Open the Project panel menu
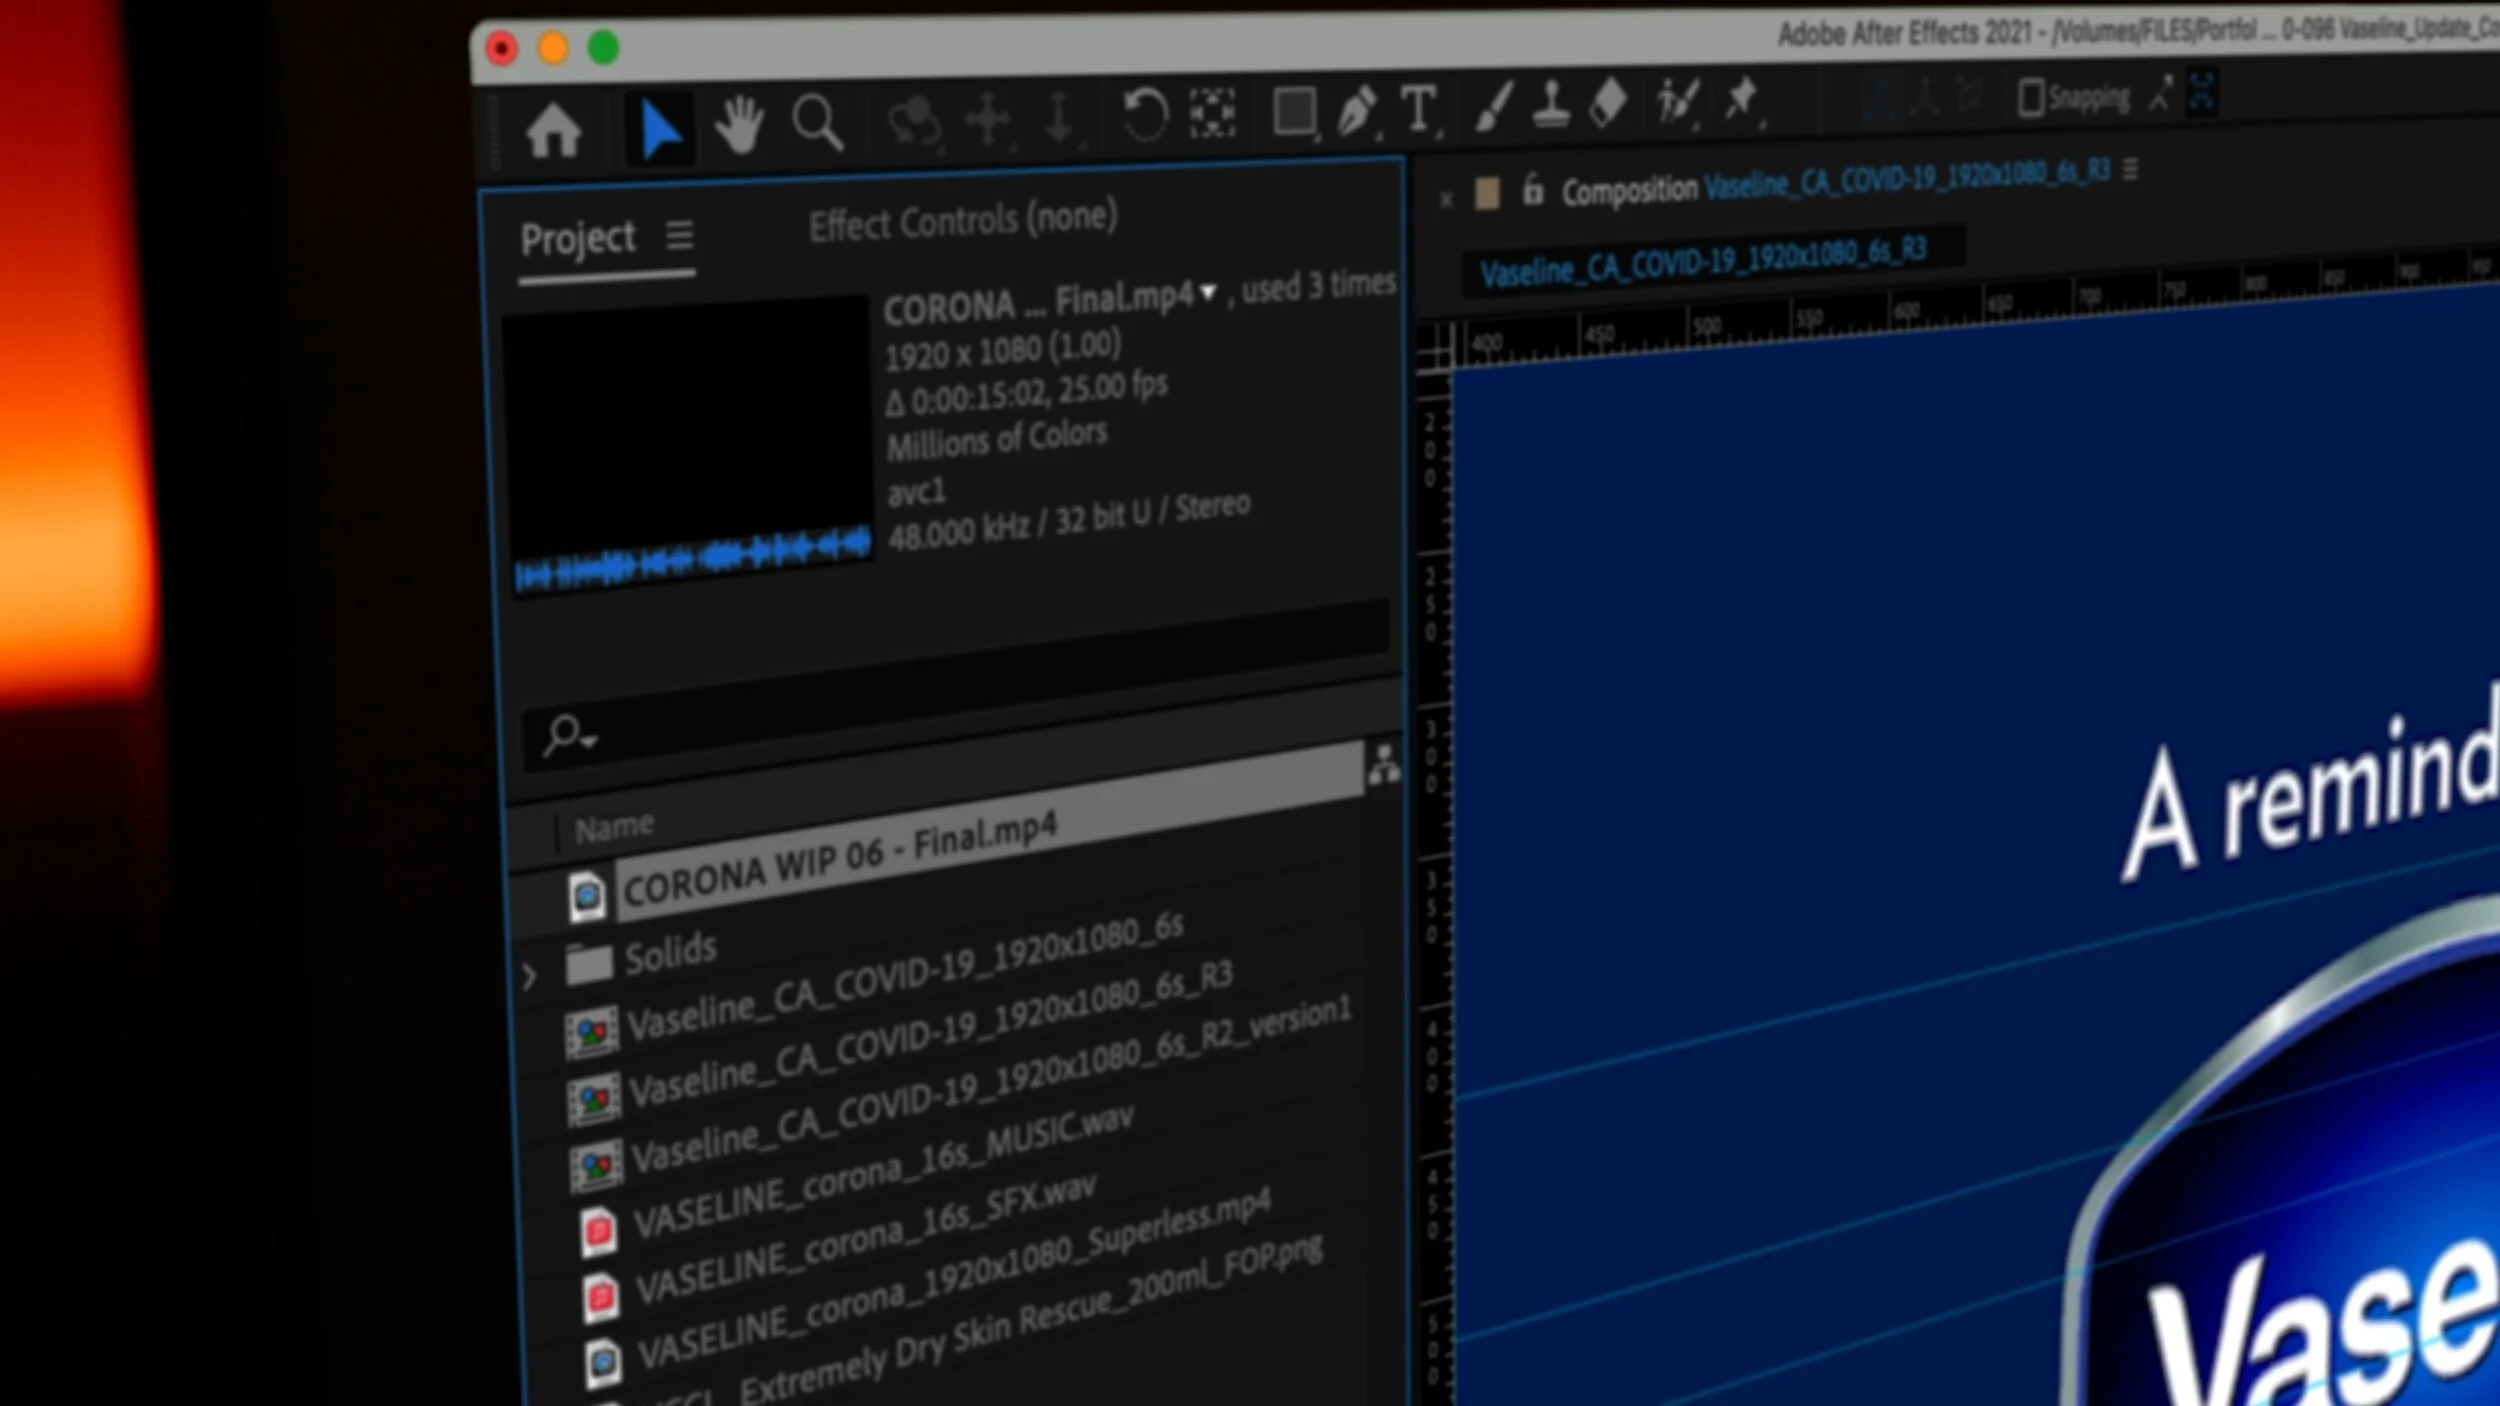Image resolution: width=2500 pixels, height=1406 pixels. [680, 236]
